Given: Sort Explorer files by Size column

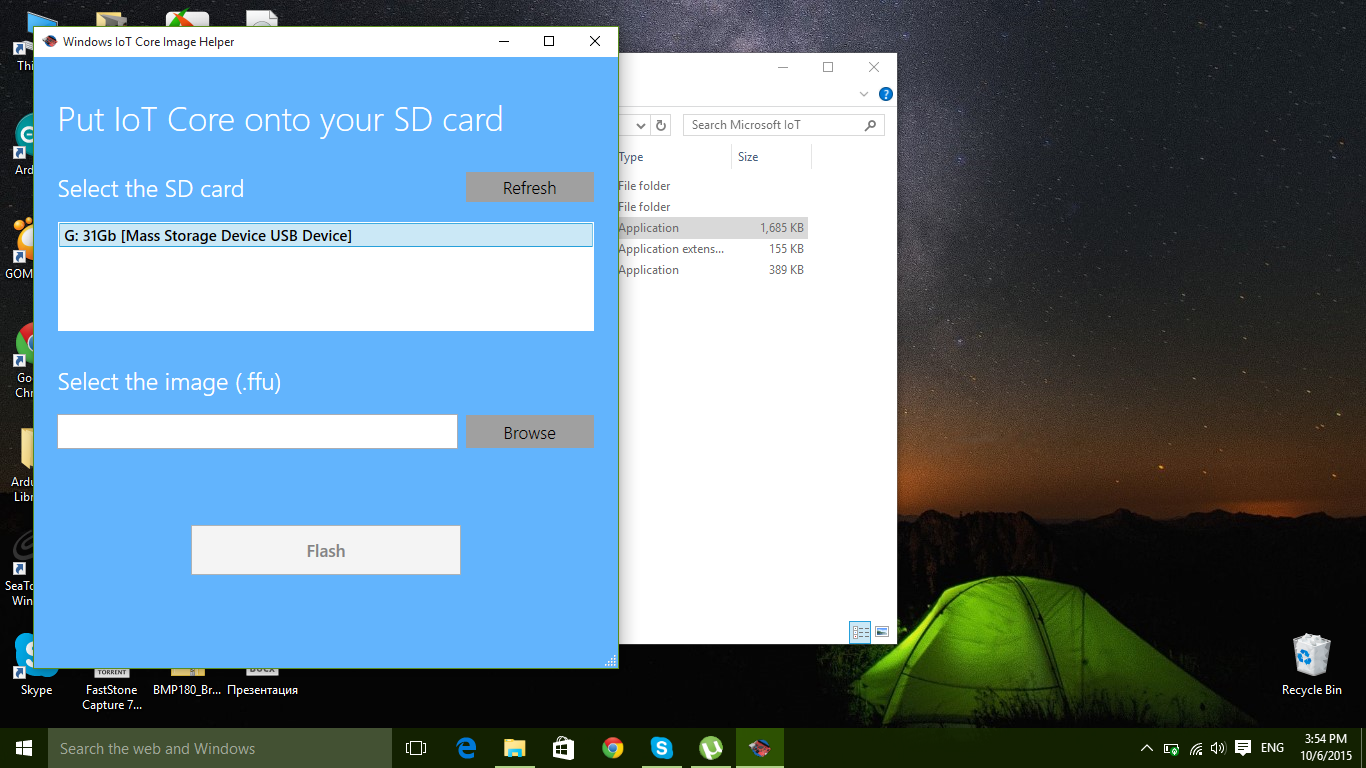Looking at the screenshot, I should [771, 157].
